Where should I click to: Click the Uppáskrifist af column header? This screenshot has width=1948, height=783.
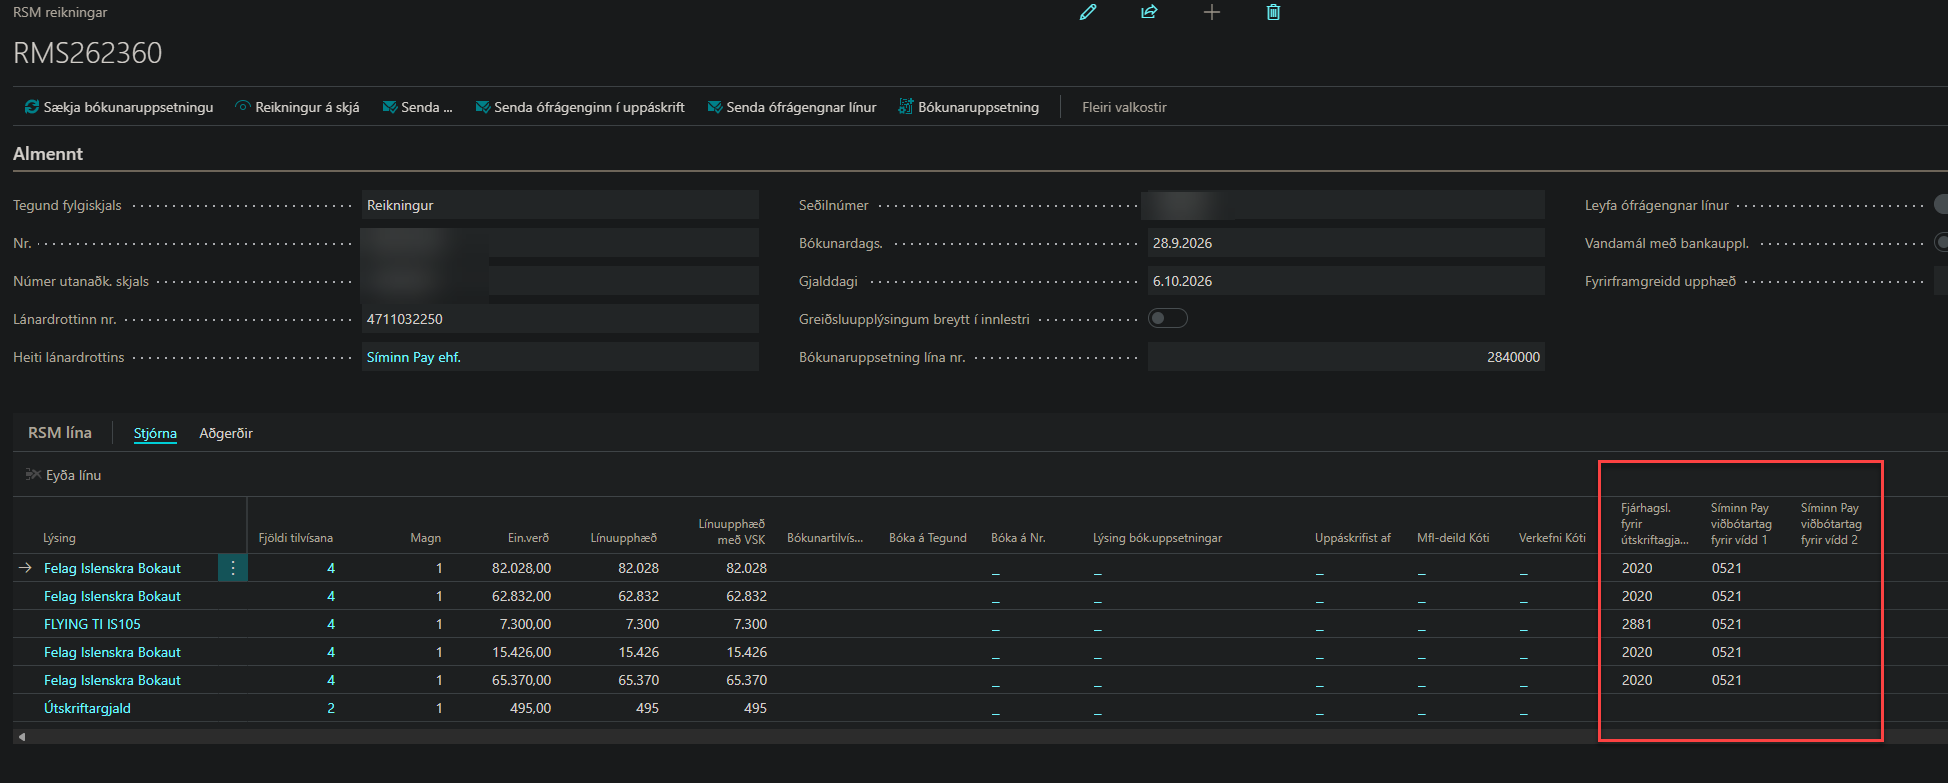point(1352,538)
